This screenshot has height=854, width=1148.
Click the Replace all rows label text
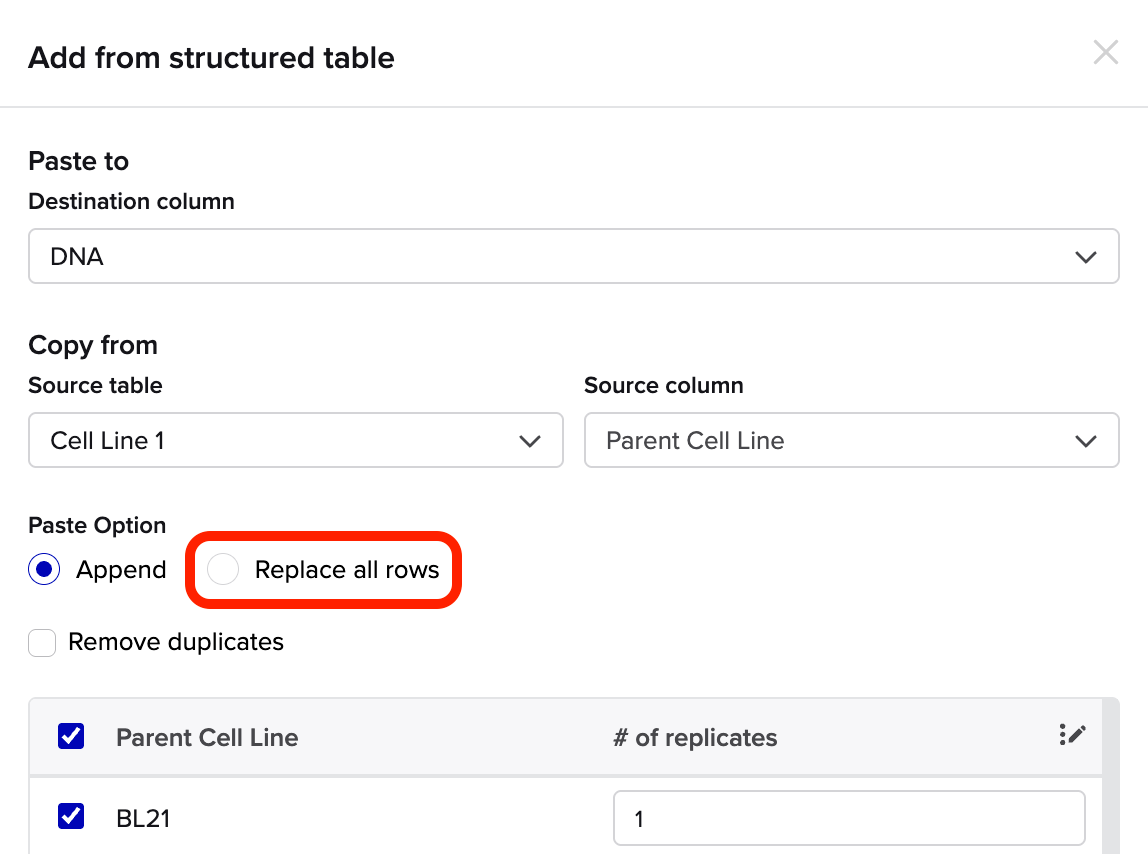[347, 570]
